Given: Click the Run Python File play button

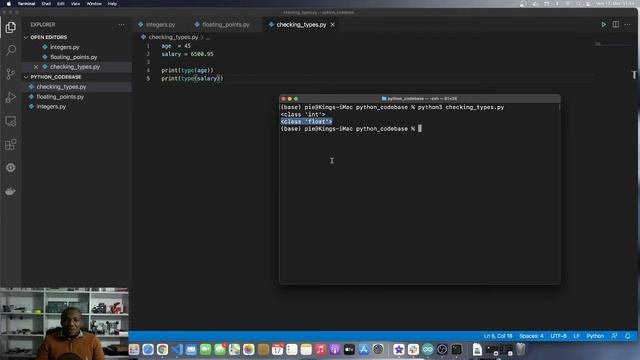Looking at the screenshot, I should 603,24.
